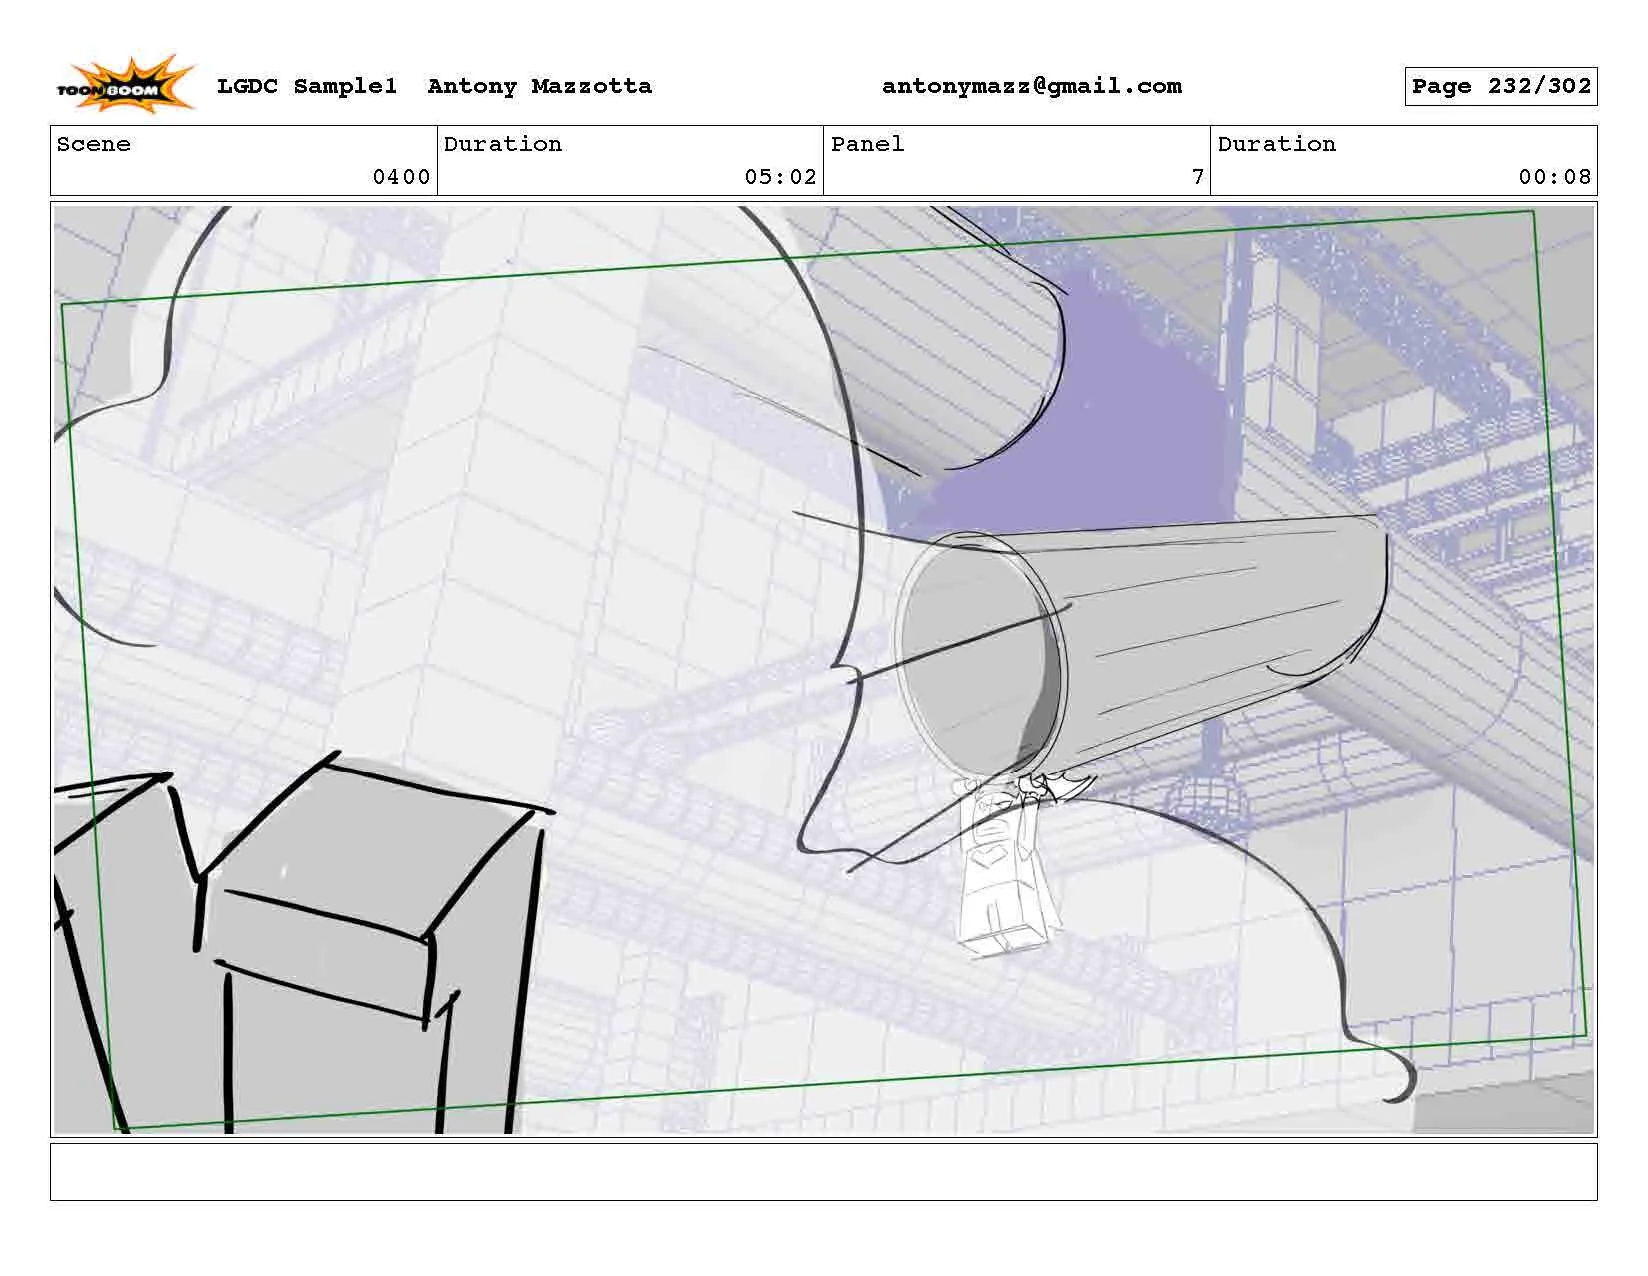Viewport: 1648px width, 1276px height.
Task: Select the 'LGDC Sample1' project title text
Action: click(x=307, y=86)
